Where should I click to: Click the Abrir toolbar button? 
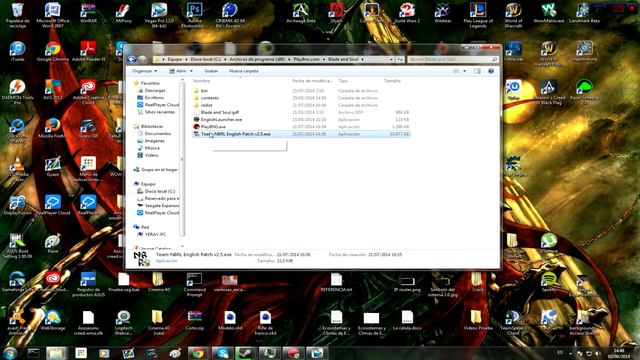[x=178, y=71]
